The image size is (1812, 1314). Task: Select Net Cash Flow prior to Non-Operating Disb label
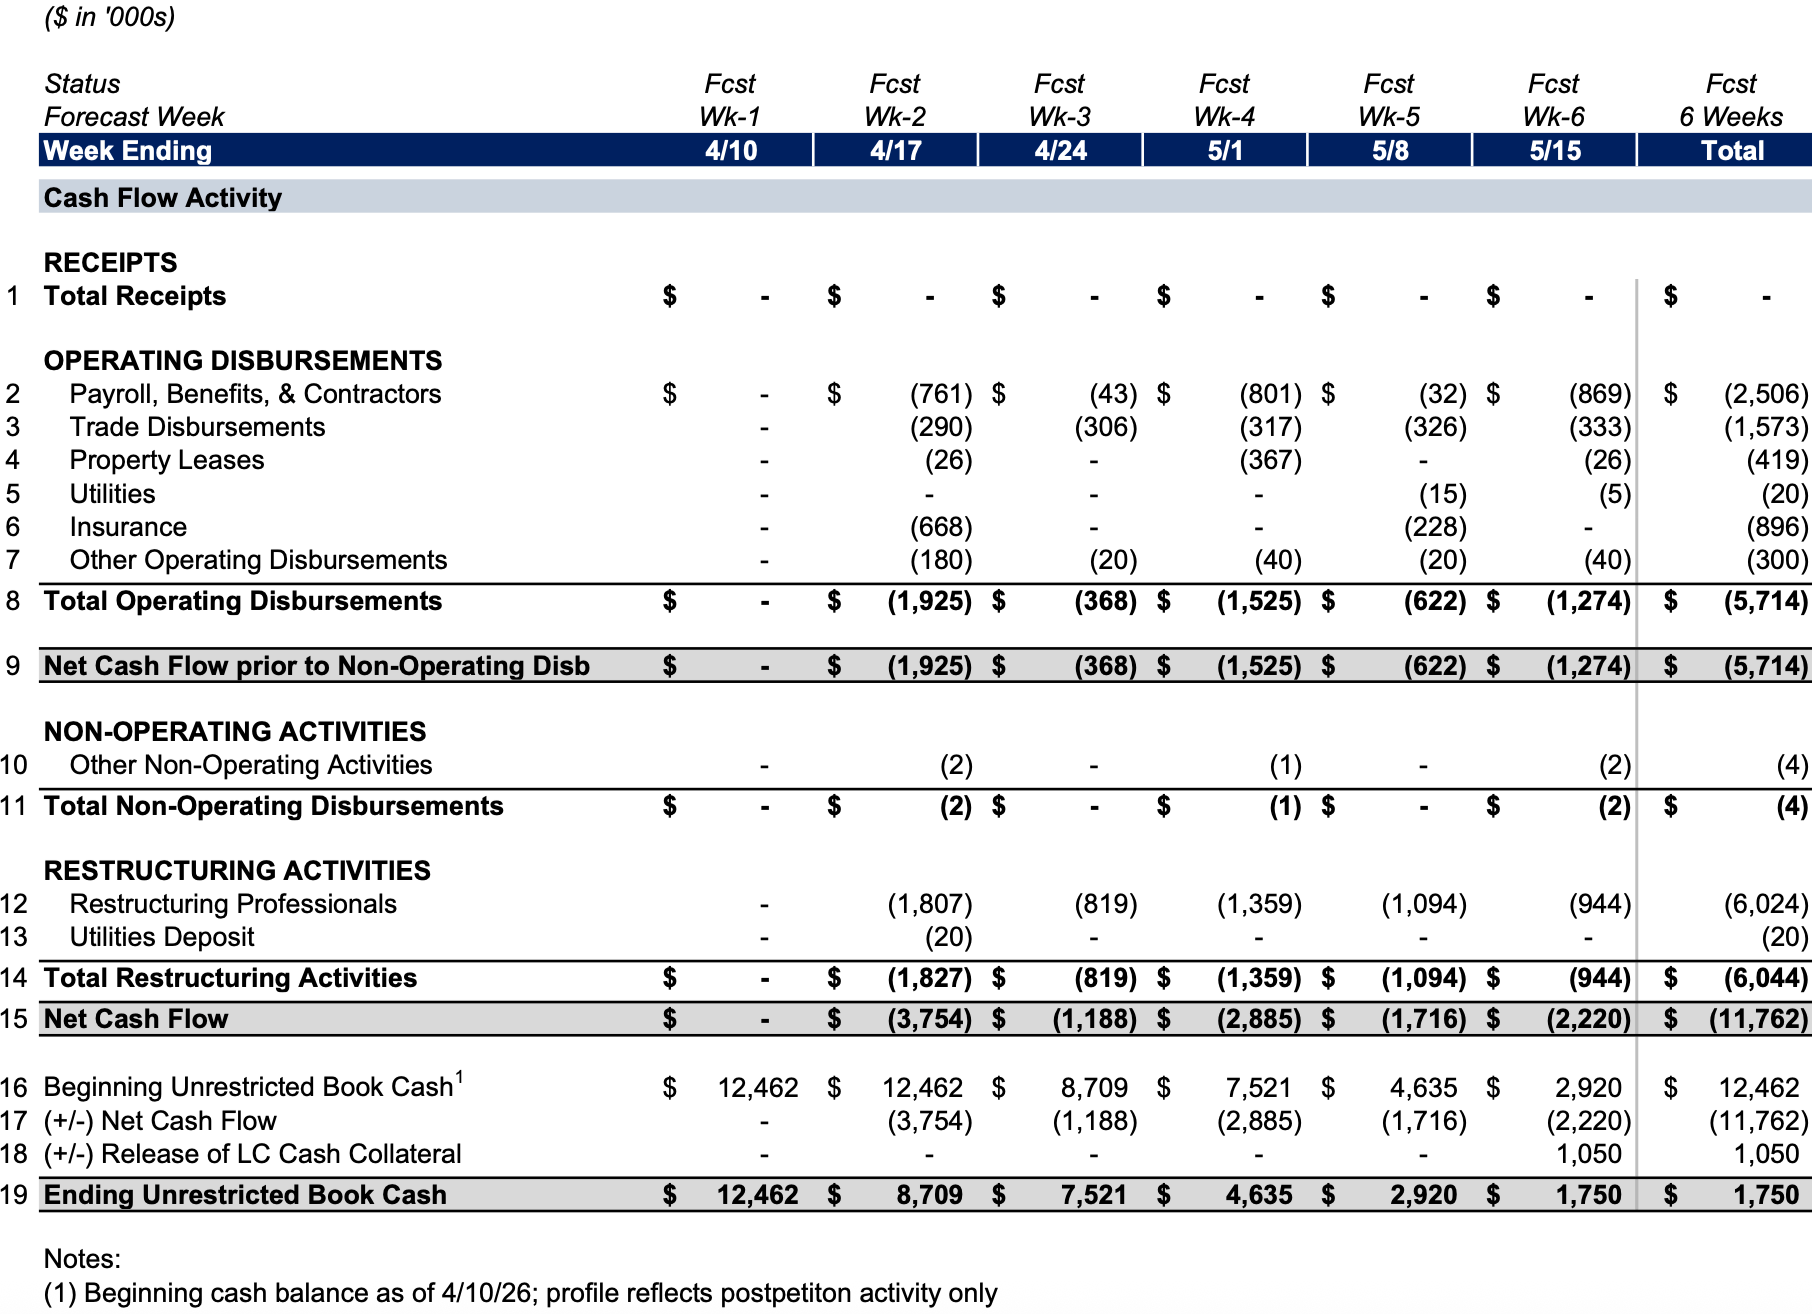coord(316,666)
